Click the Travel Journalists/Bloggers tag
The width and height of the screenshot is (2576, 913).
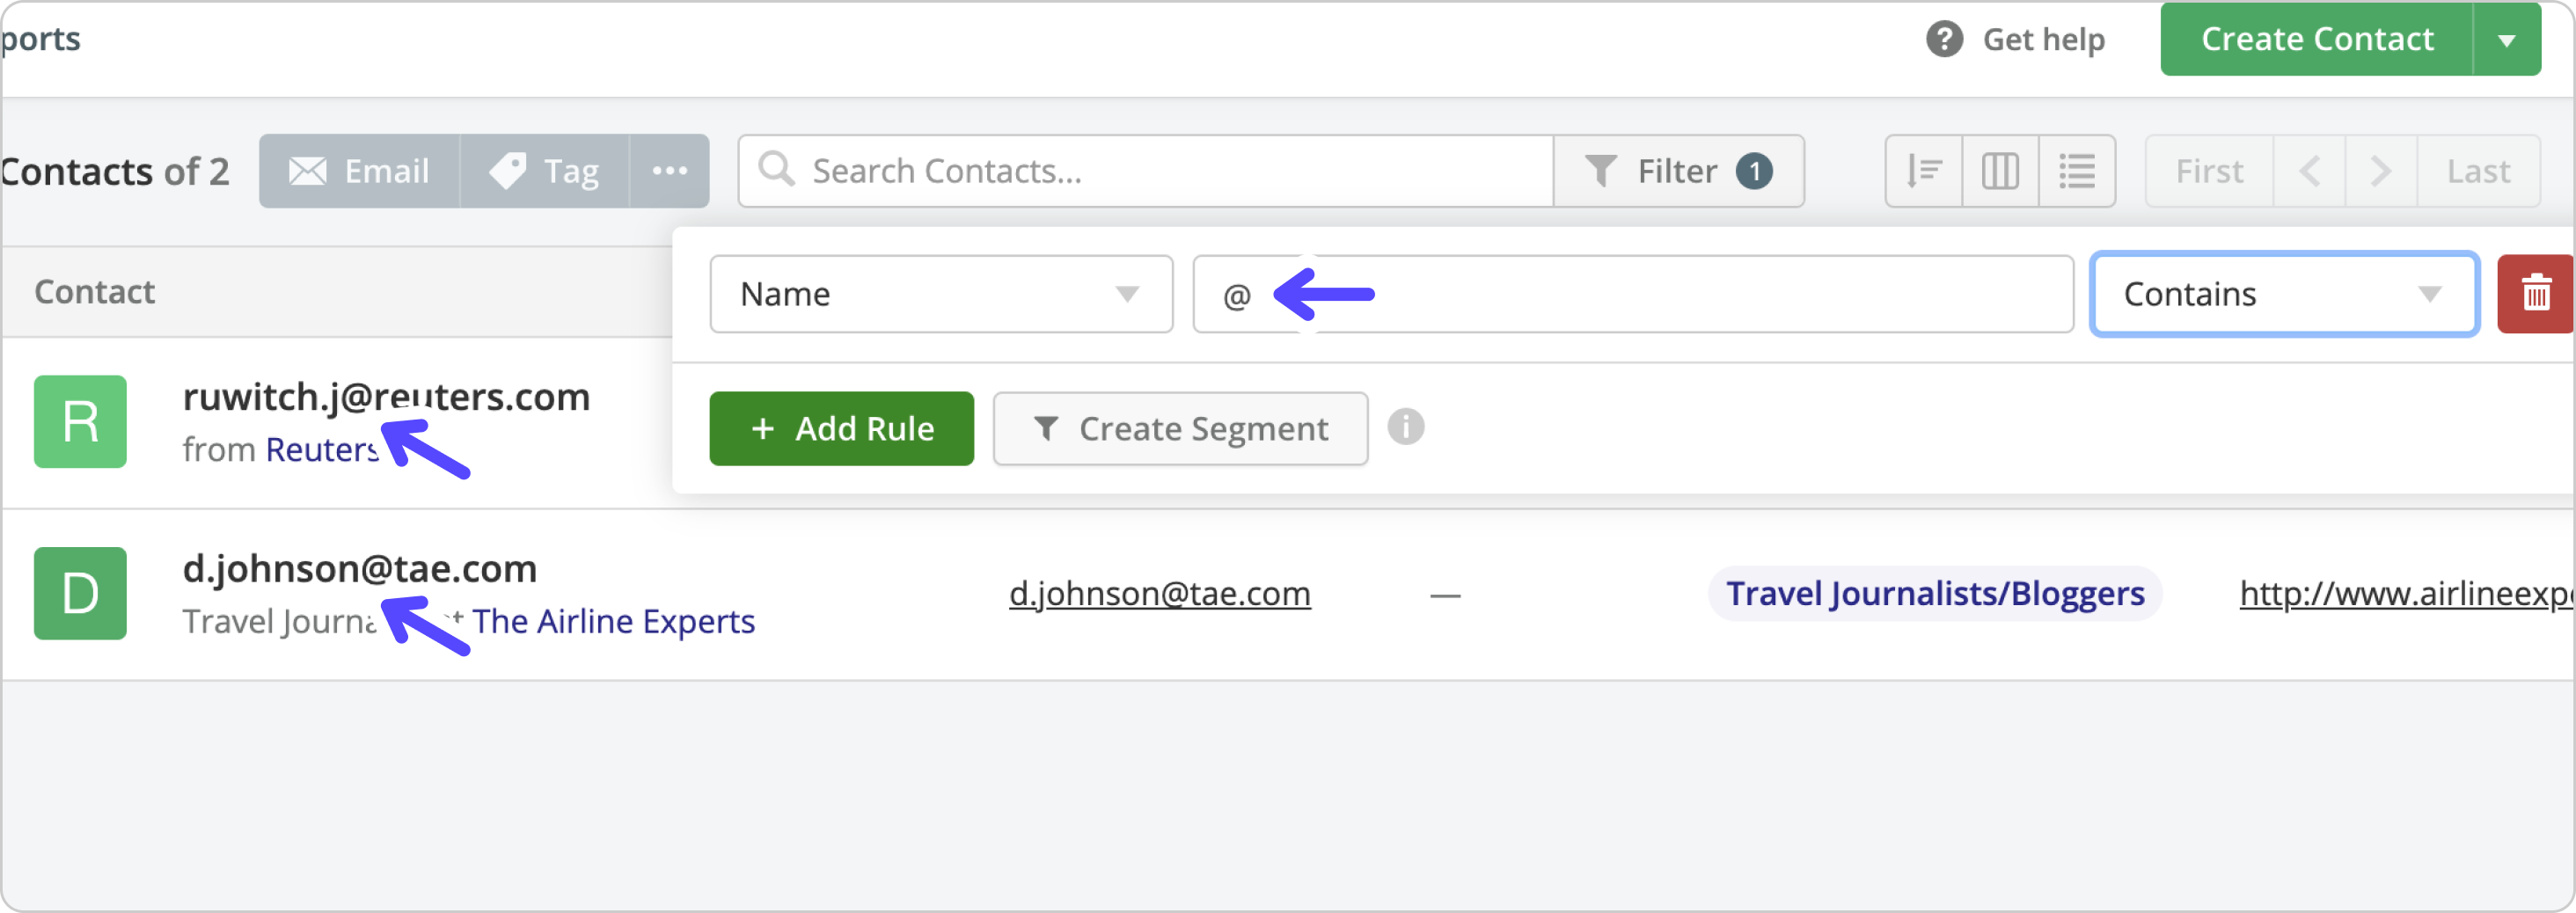click(x=1934, y=594)
